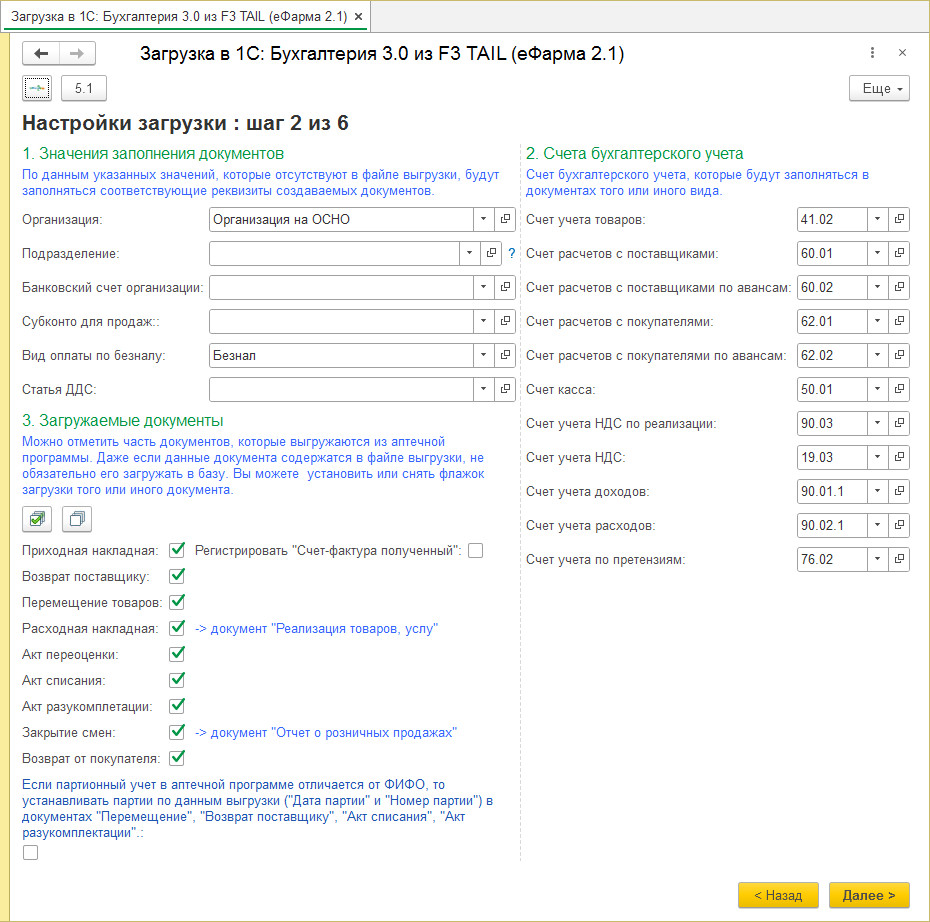This screenshot has height=922, width=930.
Task: Expand the Субконто для продаж dropdown
Action: click(x=484, y=321)
